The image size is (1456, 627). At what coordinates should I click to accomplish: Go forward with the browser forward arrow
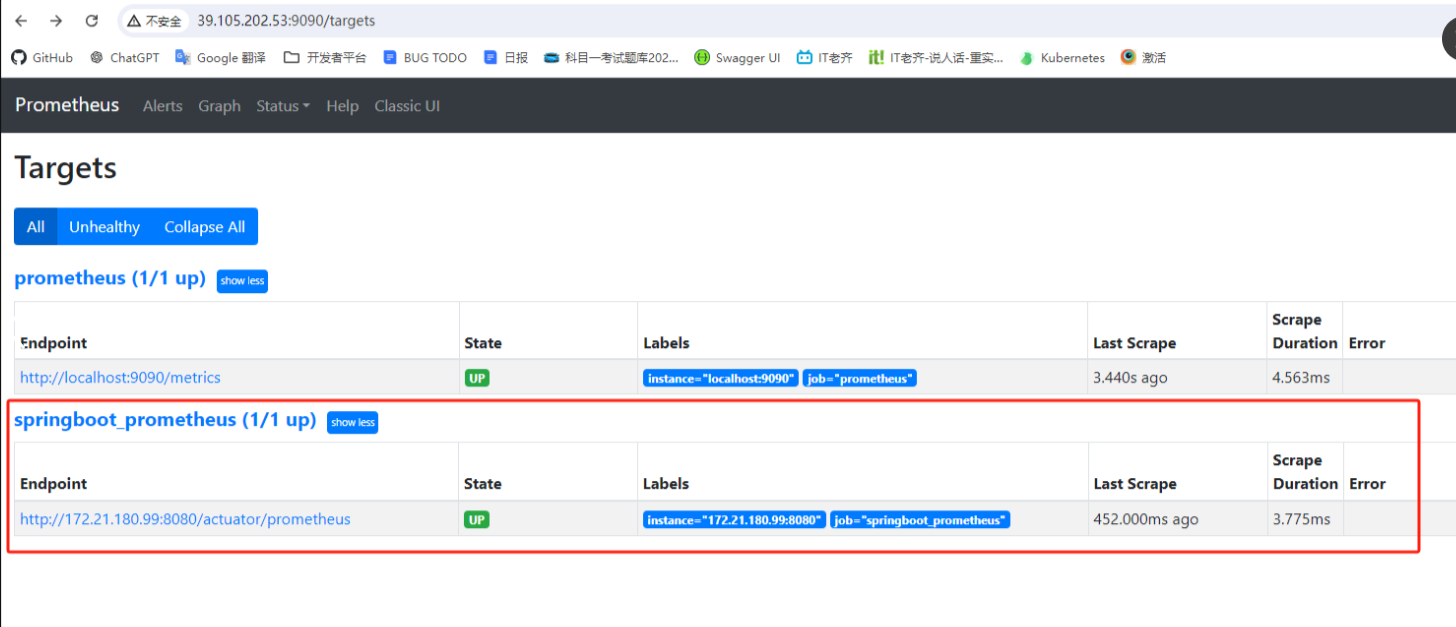(x=56, y=21)
